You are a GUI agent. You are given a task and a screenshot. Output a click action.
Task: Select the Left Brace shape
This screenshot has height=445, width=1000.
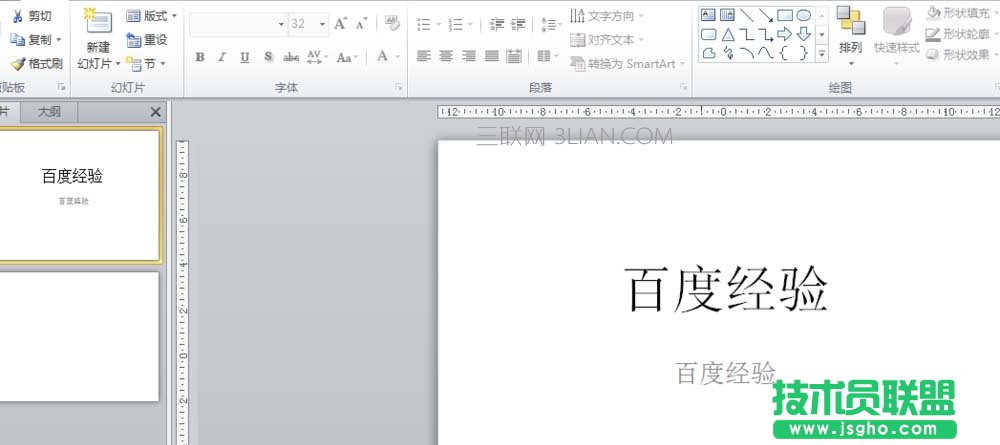click(784, 54)
